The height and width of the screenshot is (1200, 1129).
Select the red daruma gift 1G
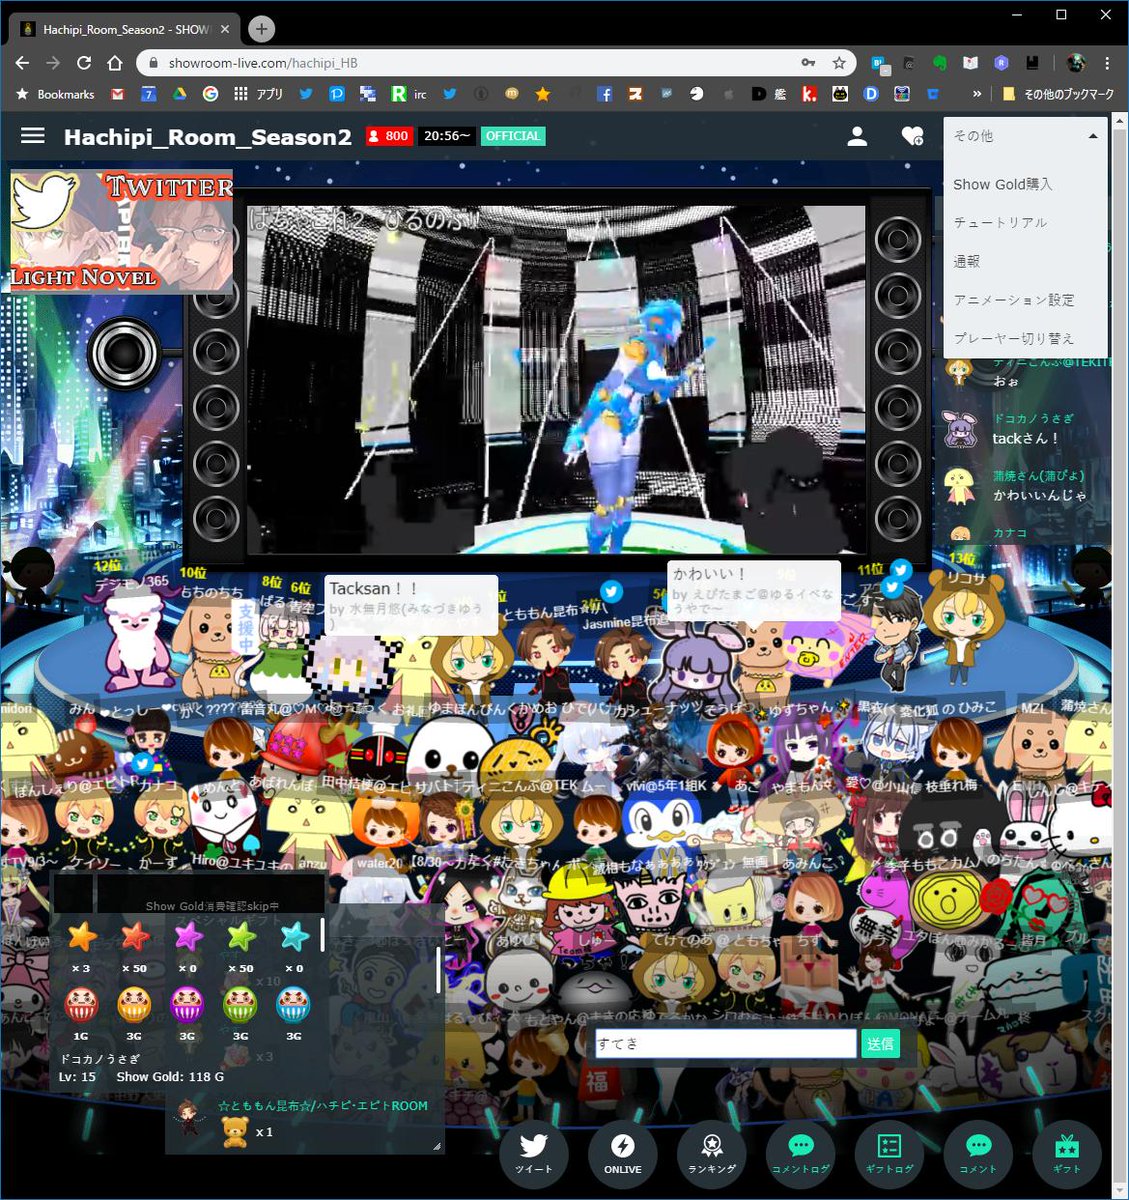click(82, 1004)
